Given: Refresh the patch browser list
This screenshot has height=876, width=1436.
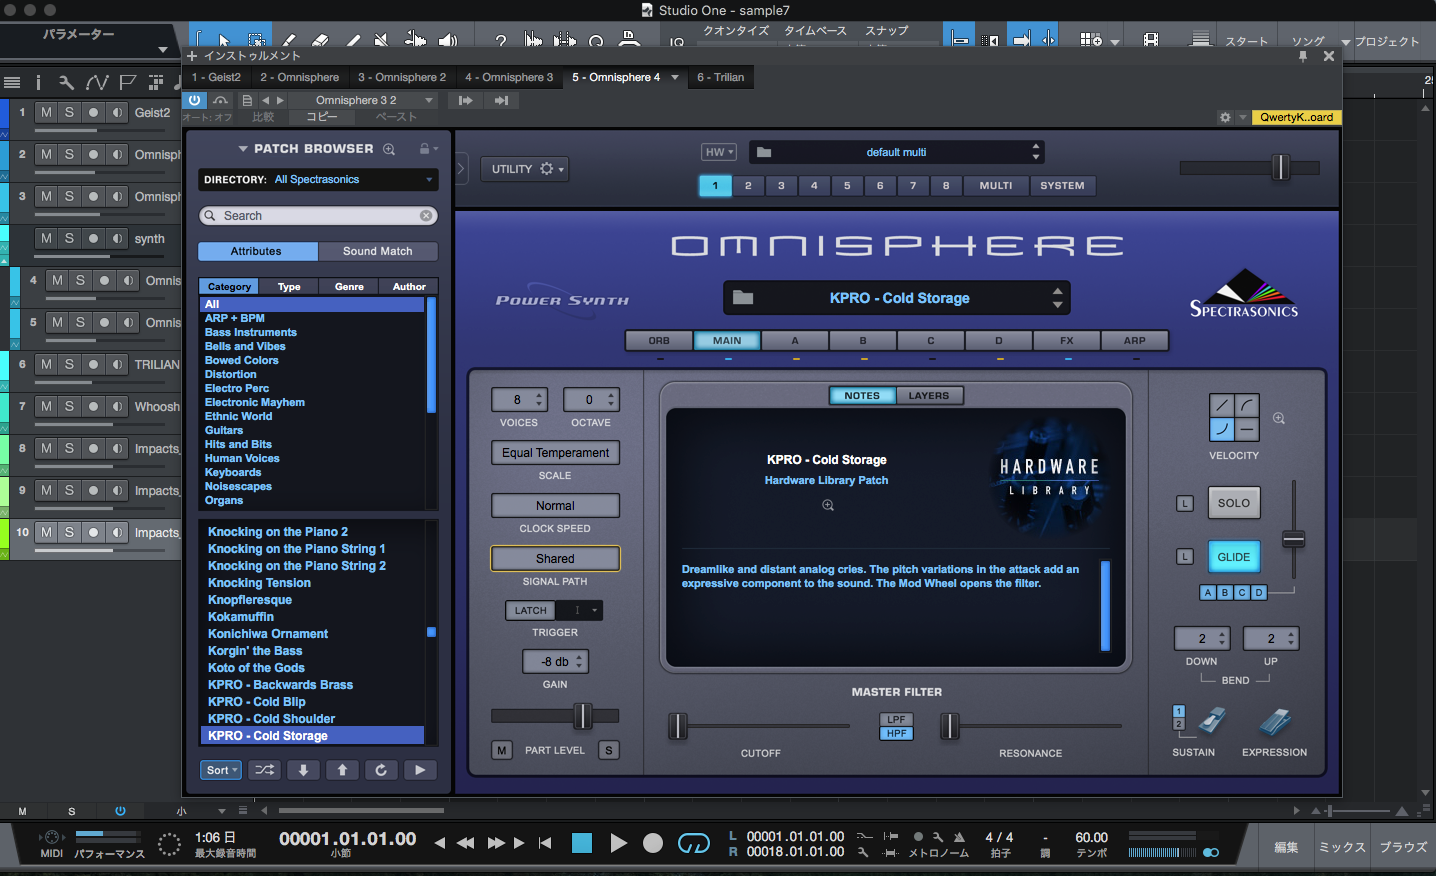Looking at the screenshot, I should [381, 770].
